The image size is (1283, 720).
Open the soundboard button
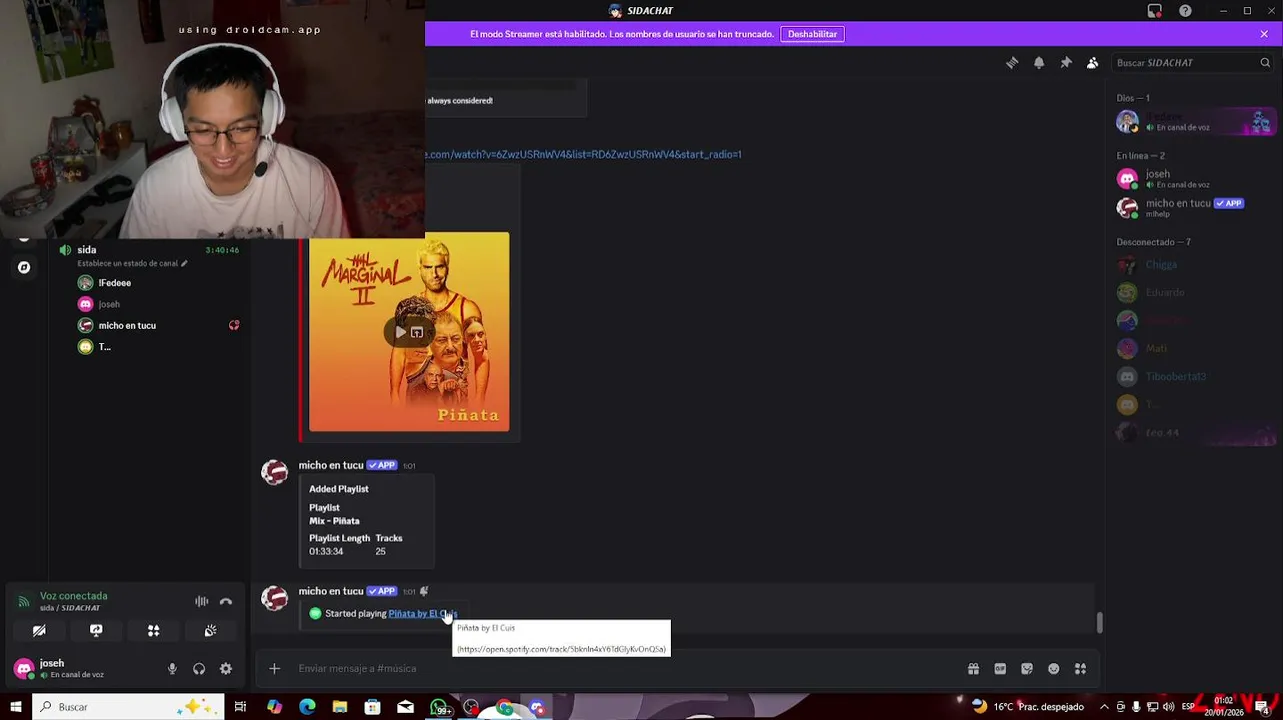pos(210,631)
